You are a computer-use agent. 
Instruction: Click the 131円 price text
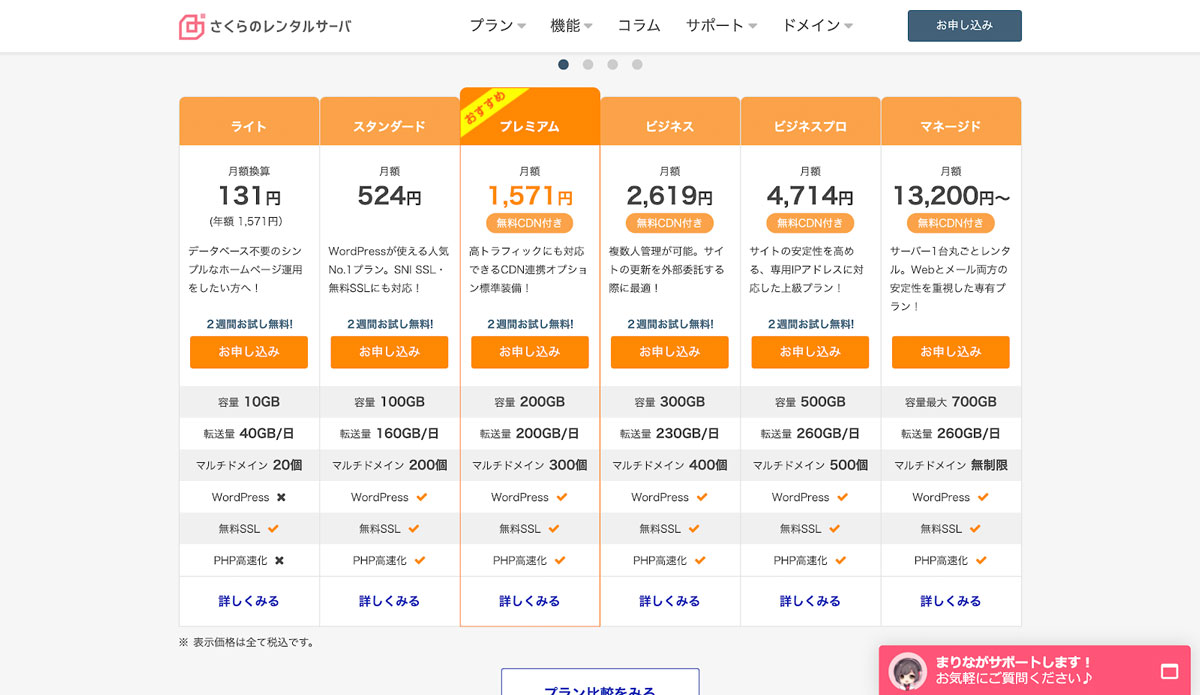pos(249,196)
